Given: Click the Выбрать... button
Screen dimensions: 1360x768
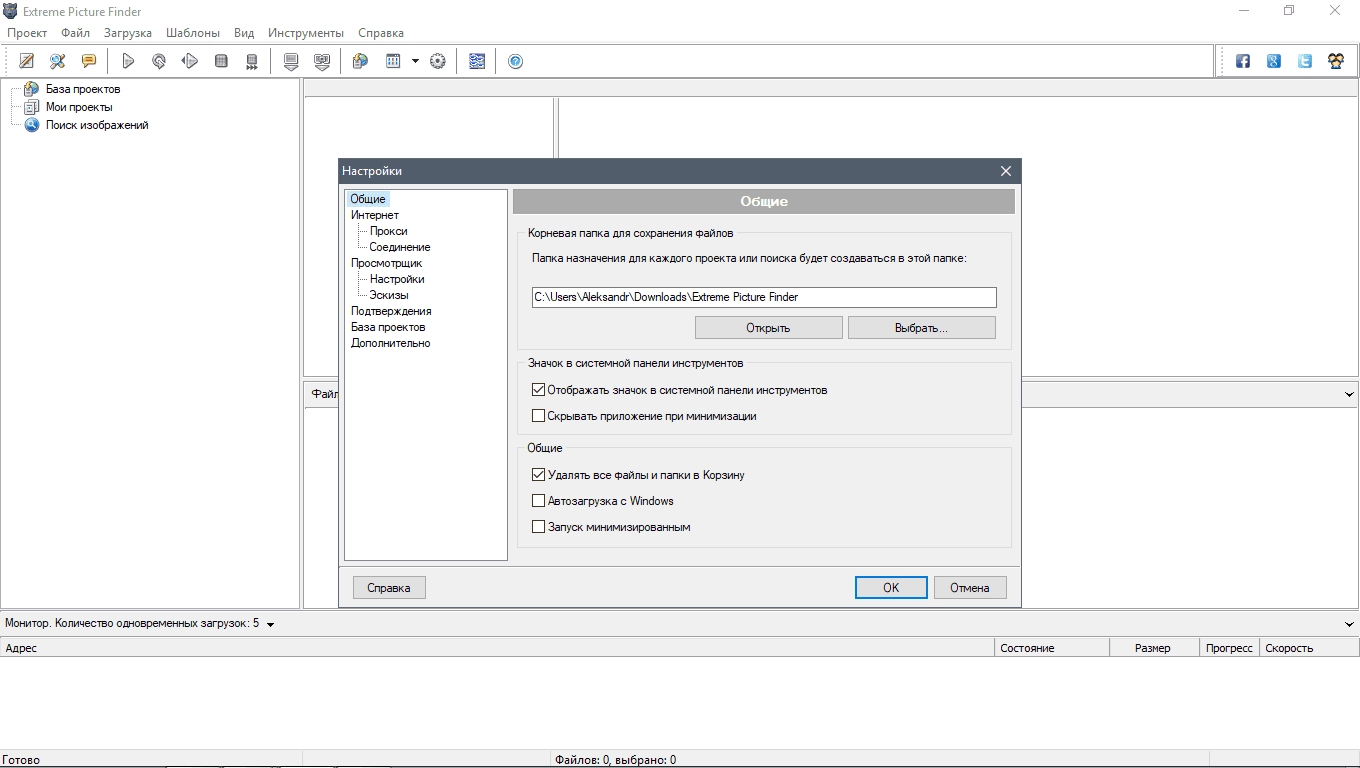Looking at the screenshot, I should 921,328.
